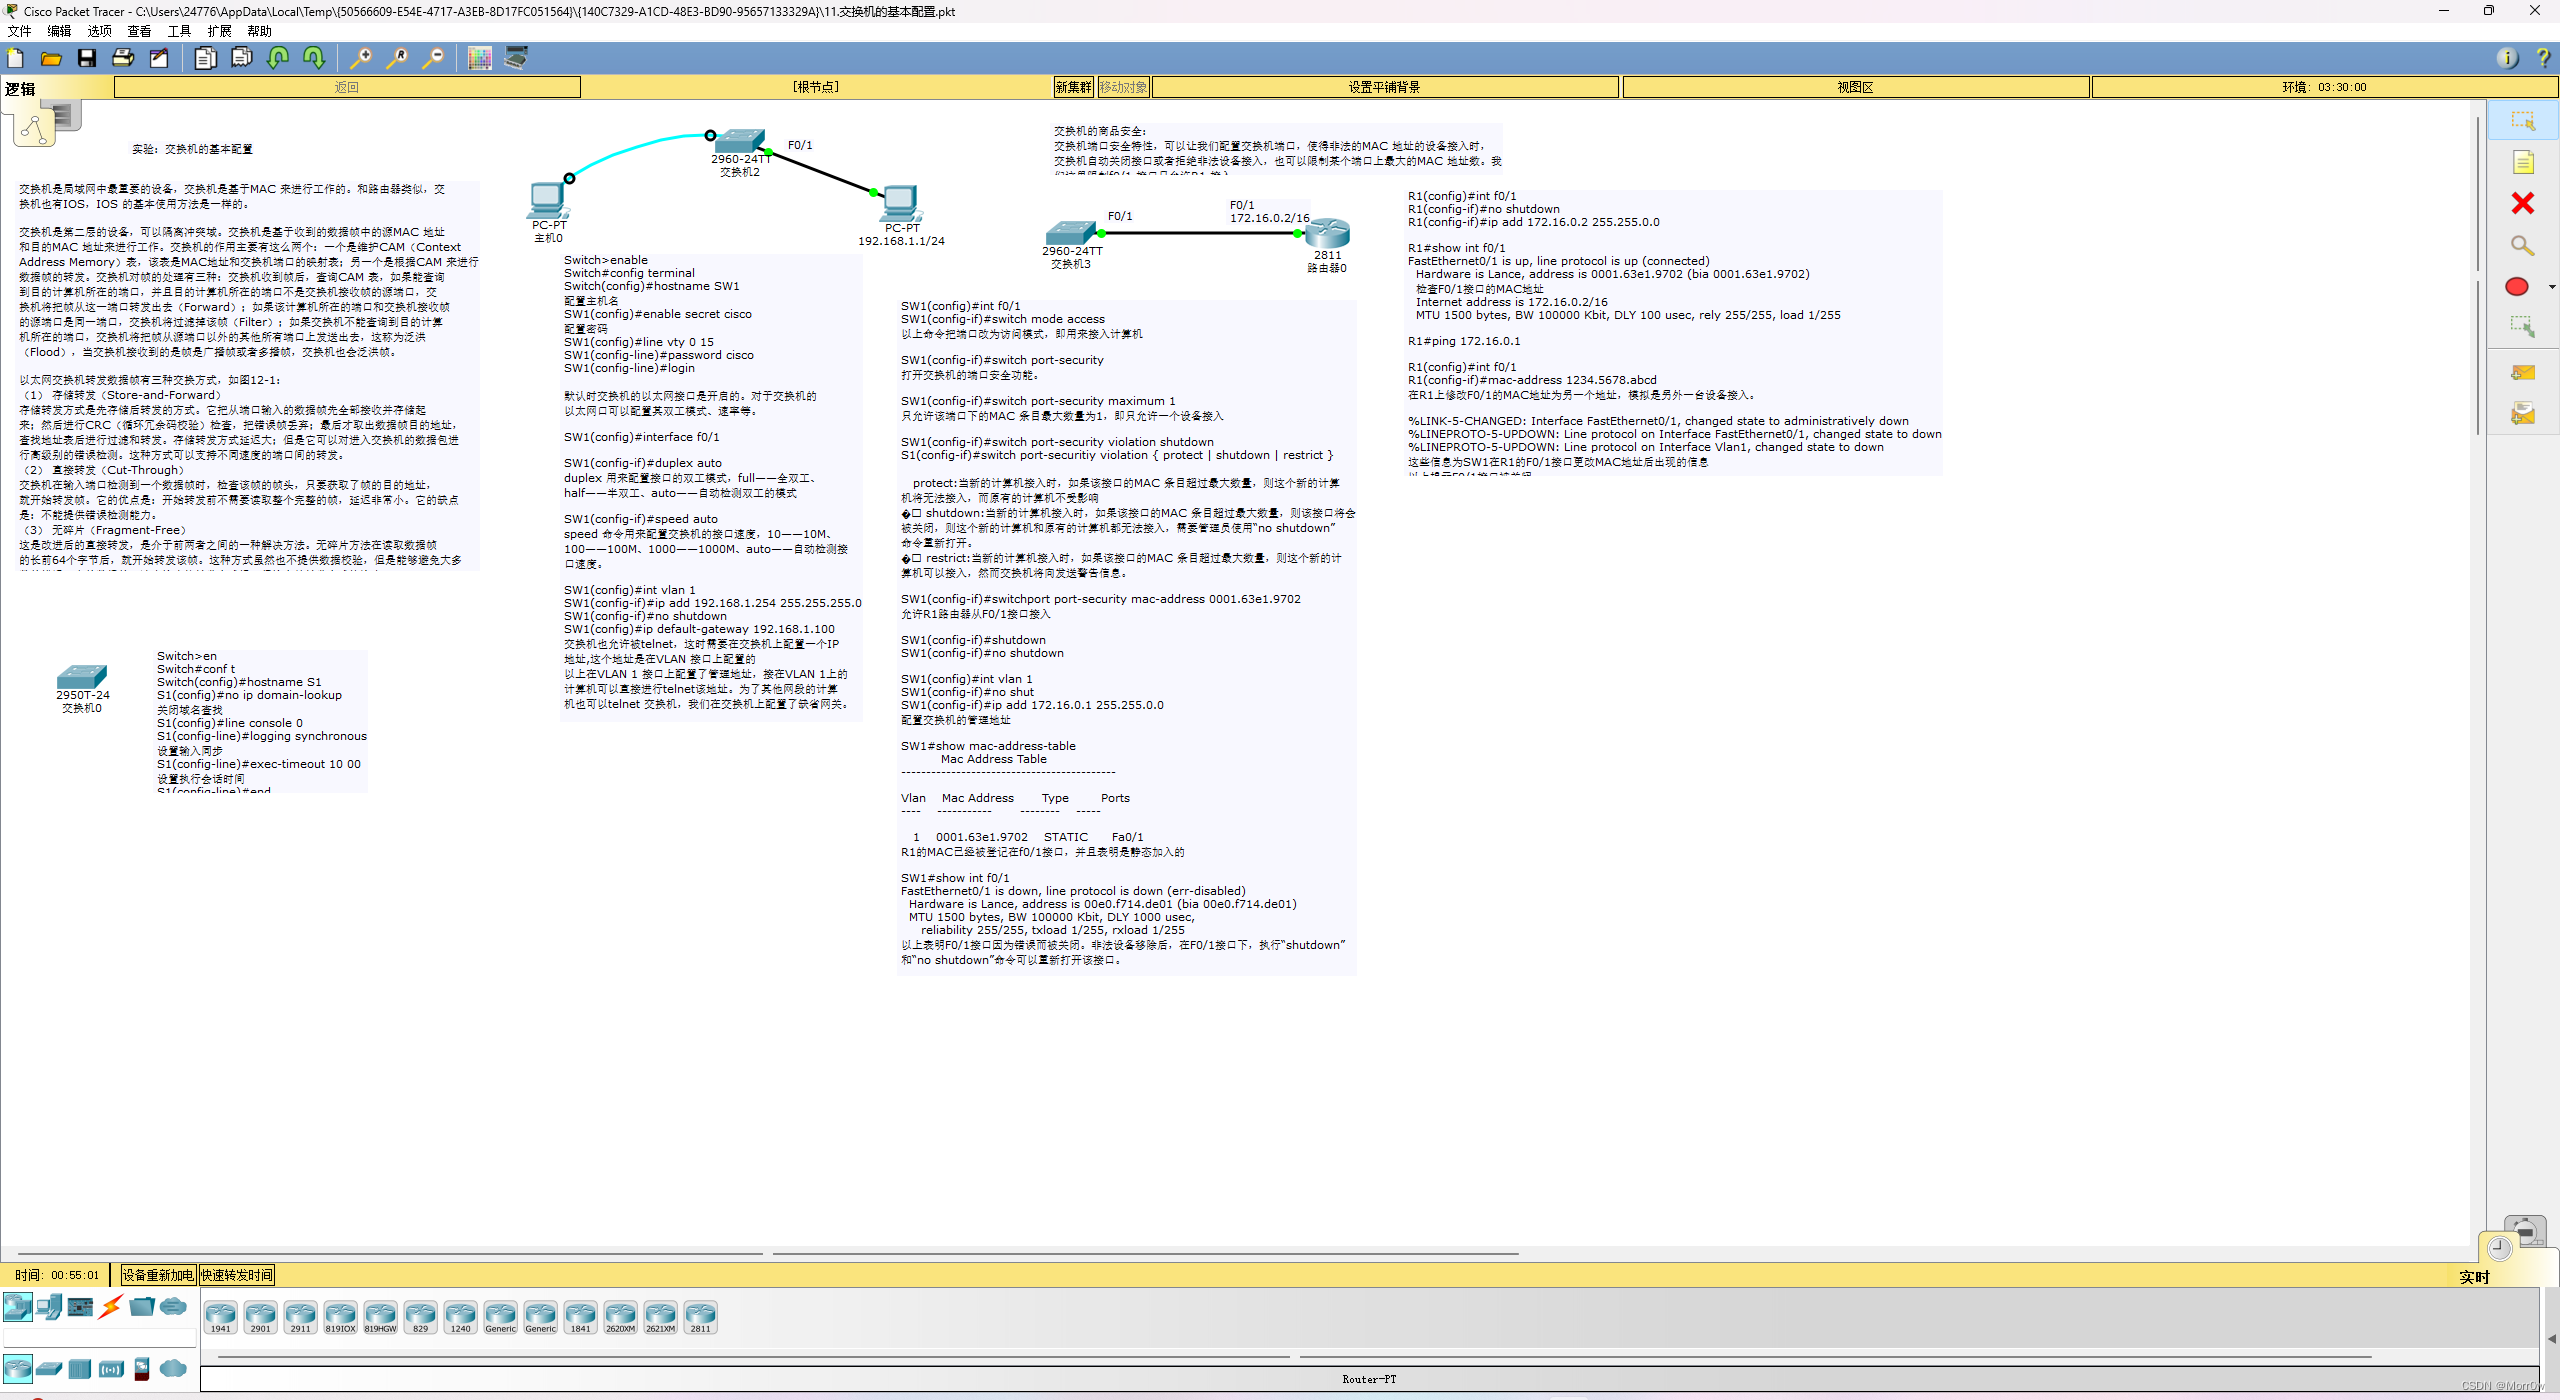Select Components category icon

[80, 1306]
